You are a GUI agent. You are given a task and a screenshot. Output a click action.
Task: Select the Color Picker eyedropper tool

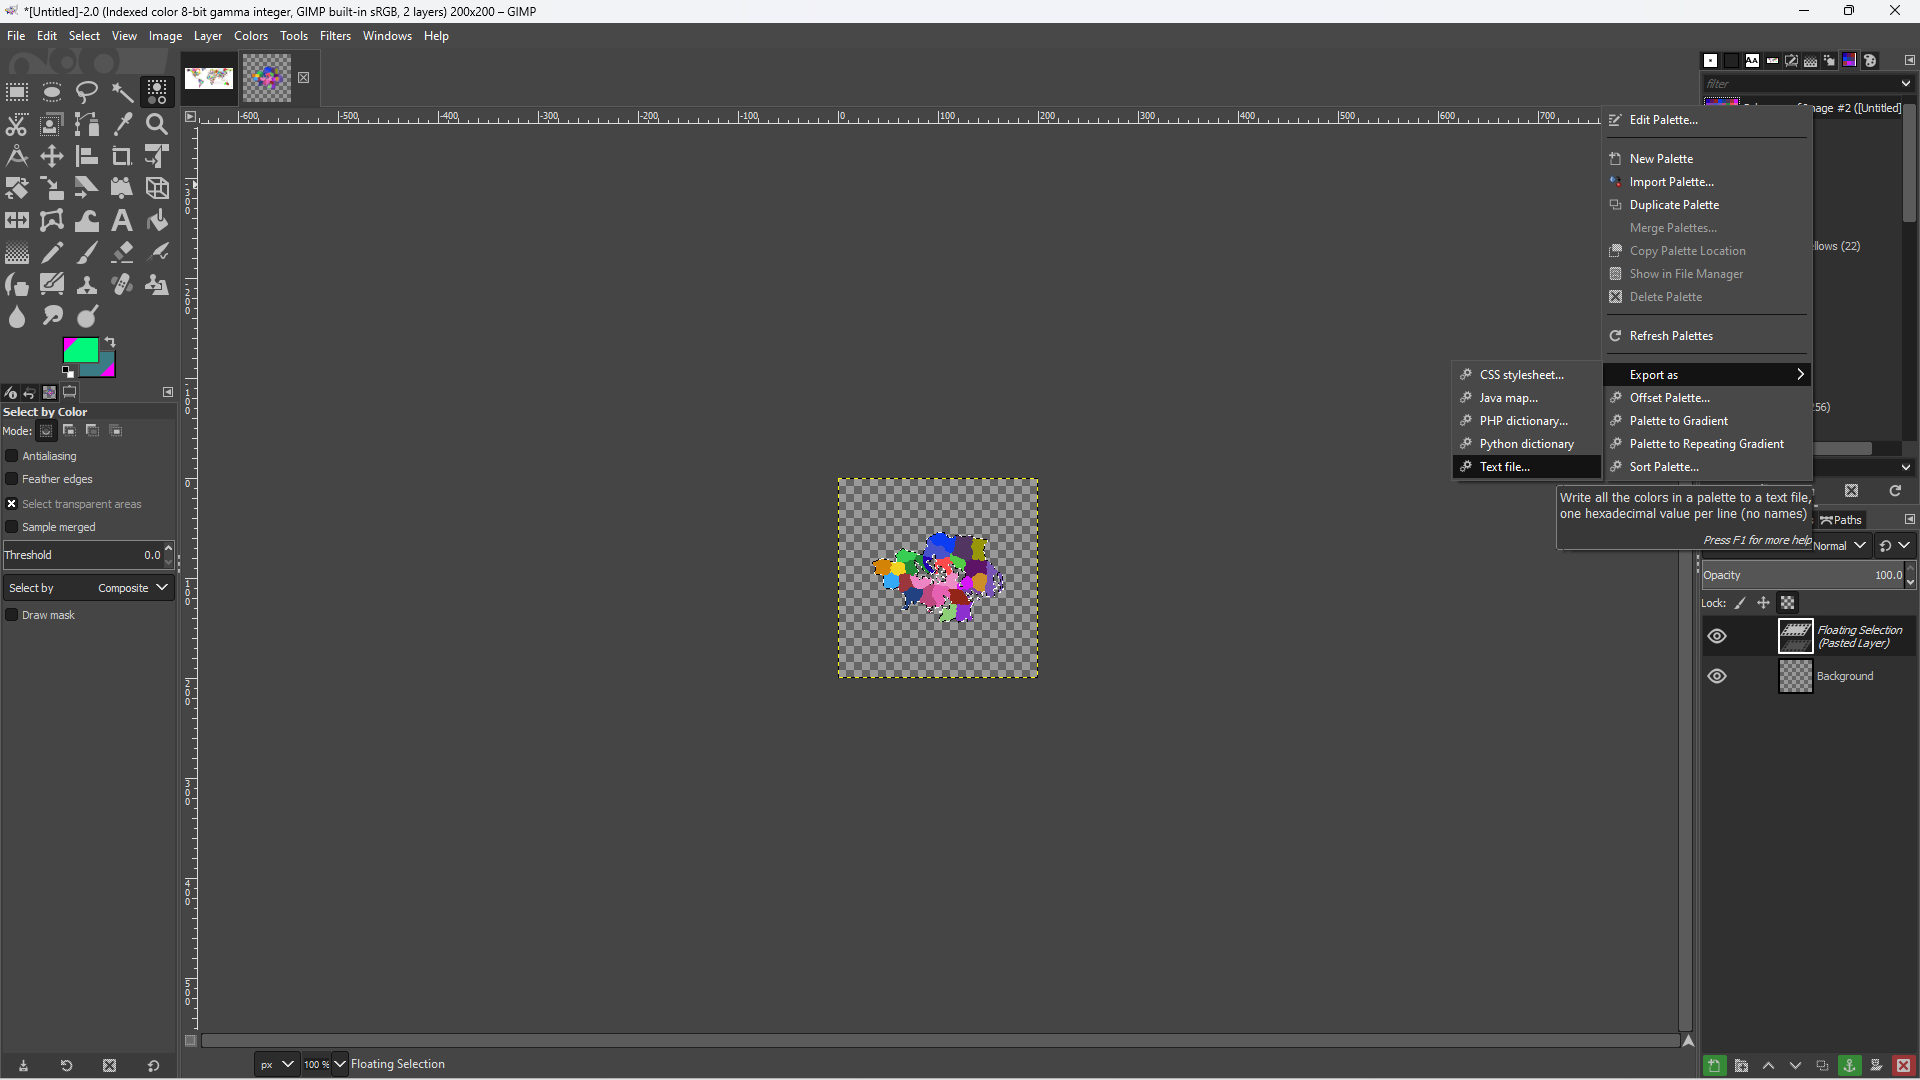click(x=122, y=125)
